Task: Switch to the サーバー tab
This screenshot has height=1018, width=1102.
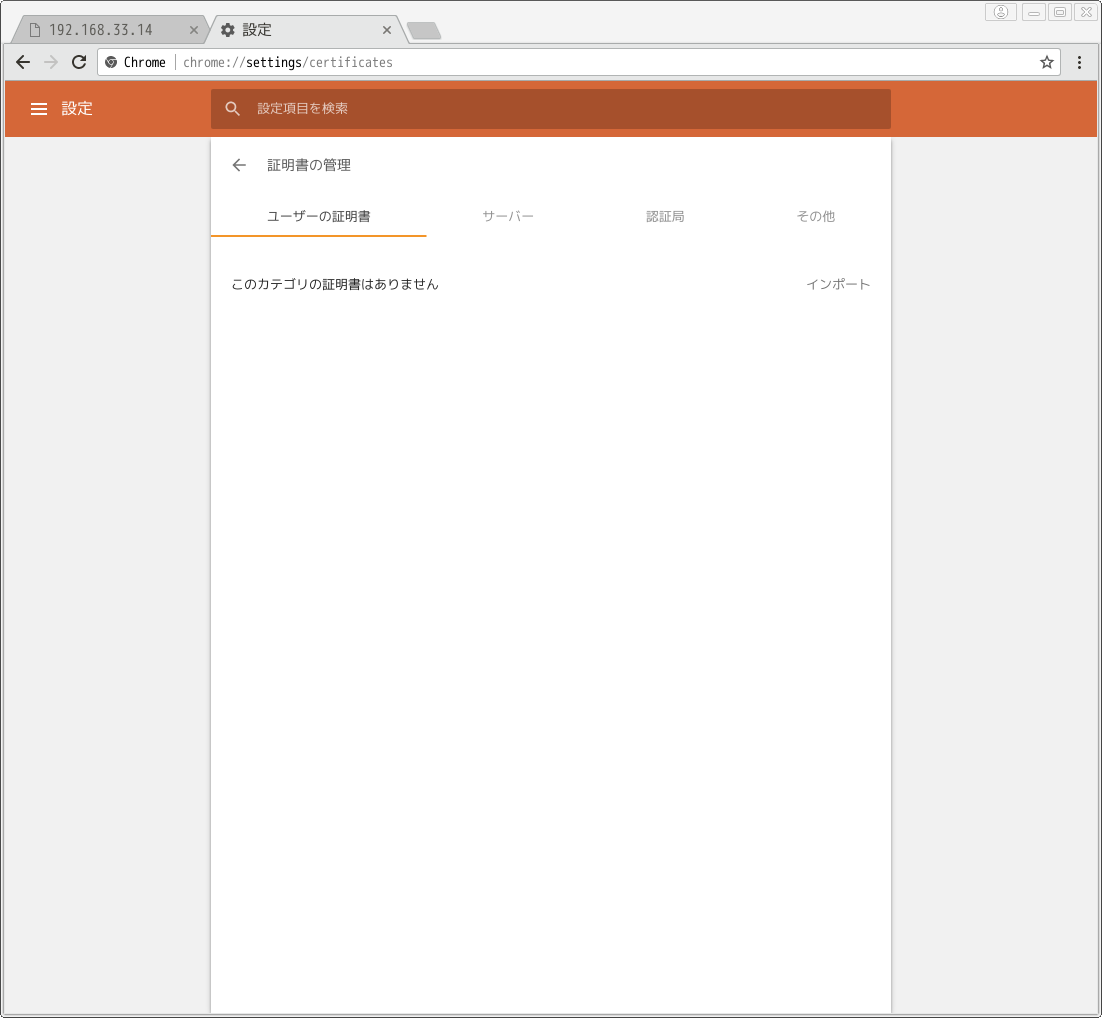Action: (x=508, y=216)
